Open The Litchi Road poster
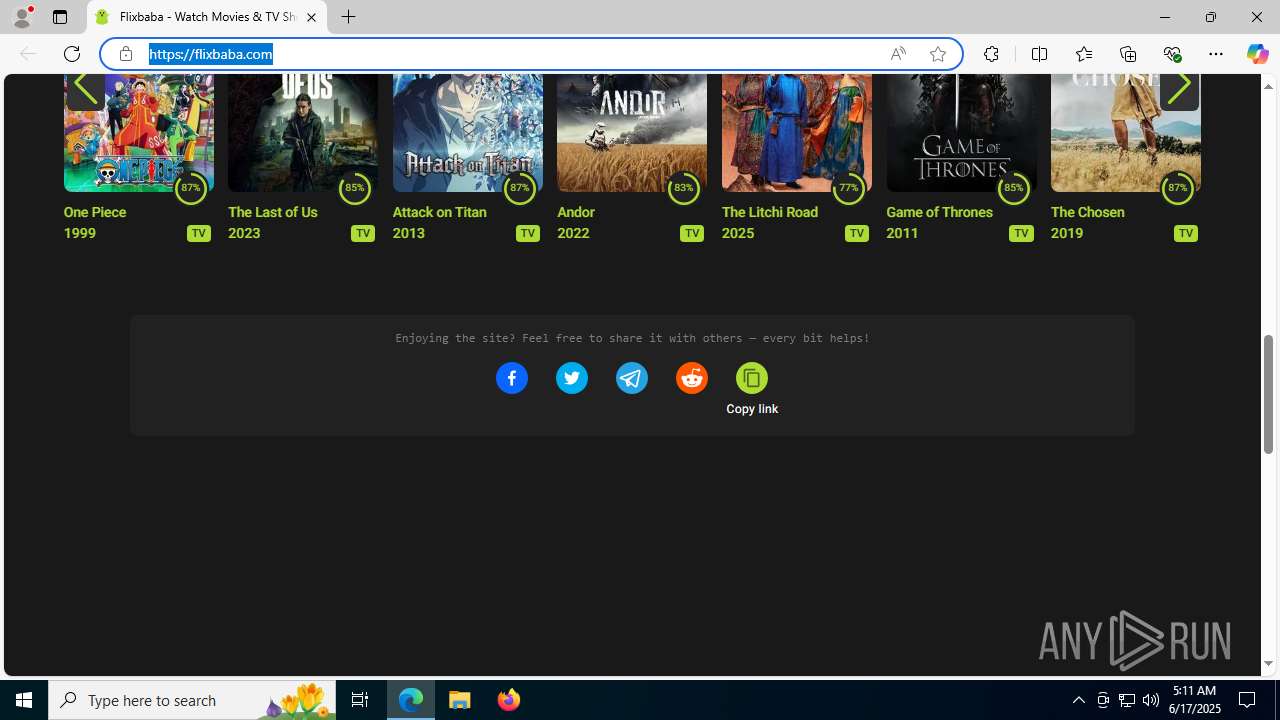Viewport: 1280px width, 720px height. 797,132
